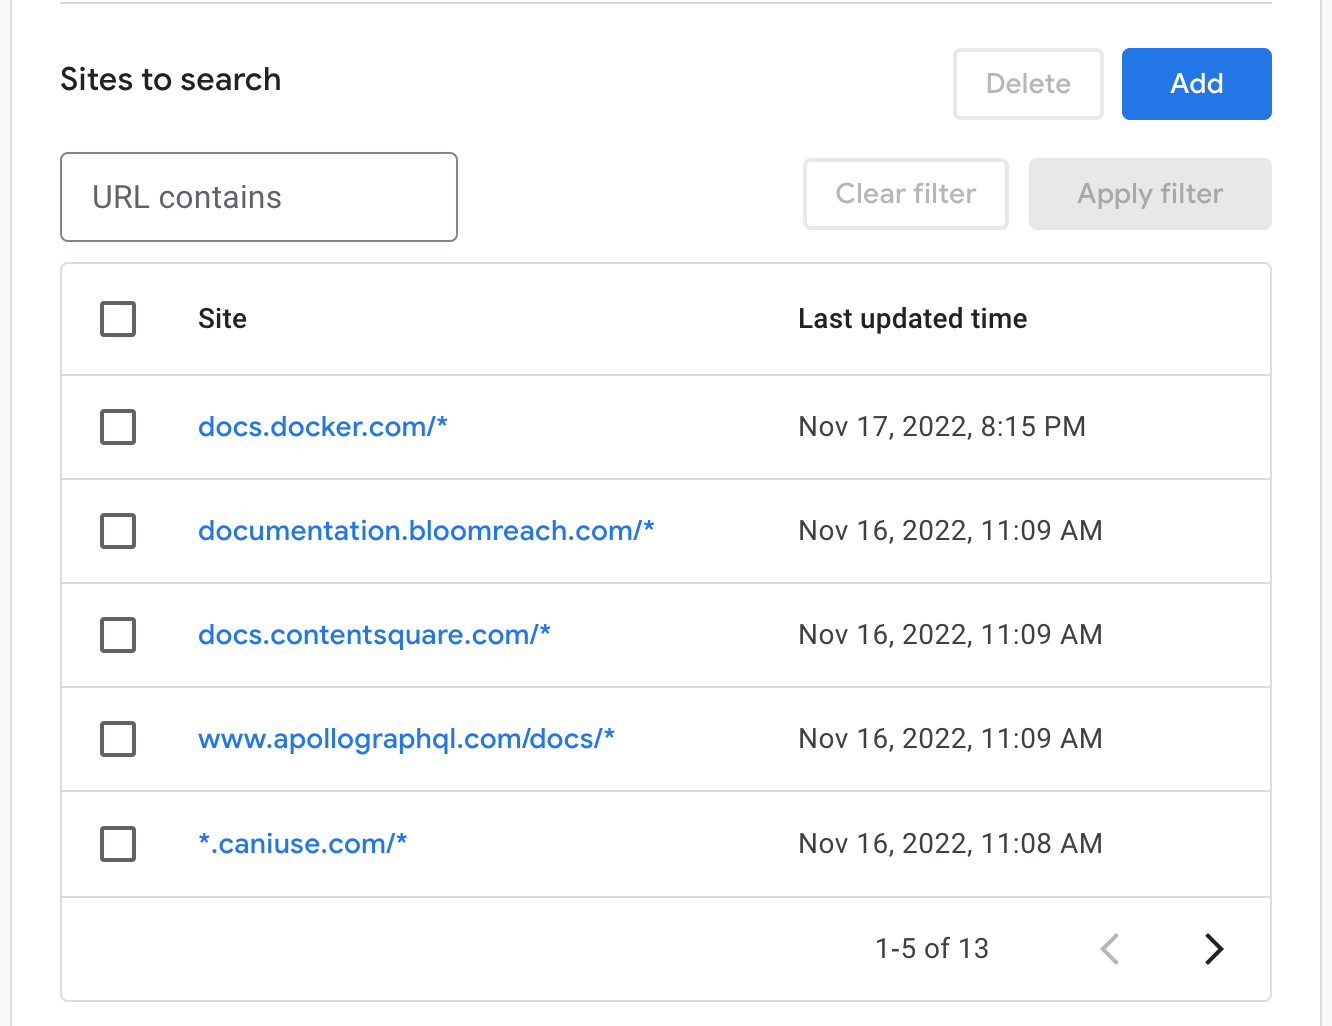Select the *.caniuse.com/* row checkbox
The height and width of the screenshot is (1026, 1332).
click(118, 844)
